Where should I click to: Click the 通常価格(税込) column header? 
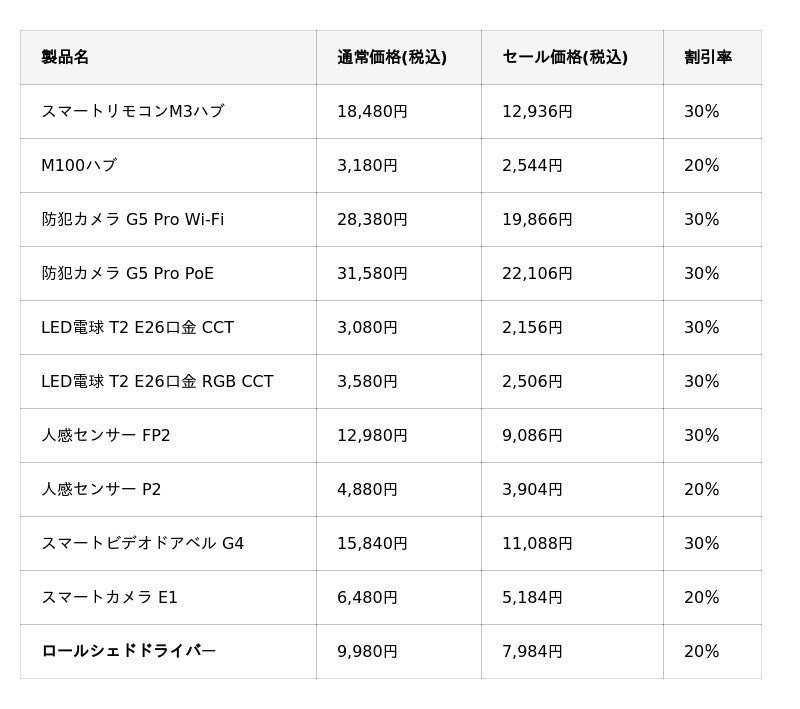tap(392, 57)
